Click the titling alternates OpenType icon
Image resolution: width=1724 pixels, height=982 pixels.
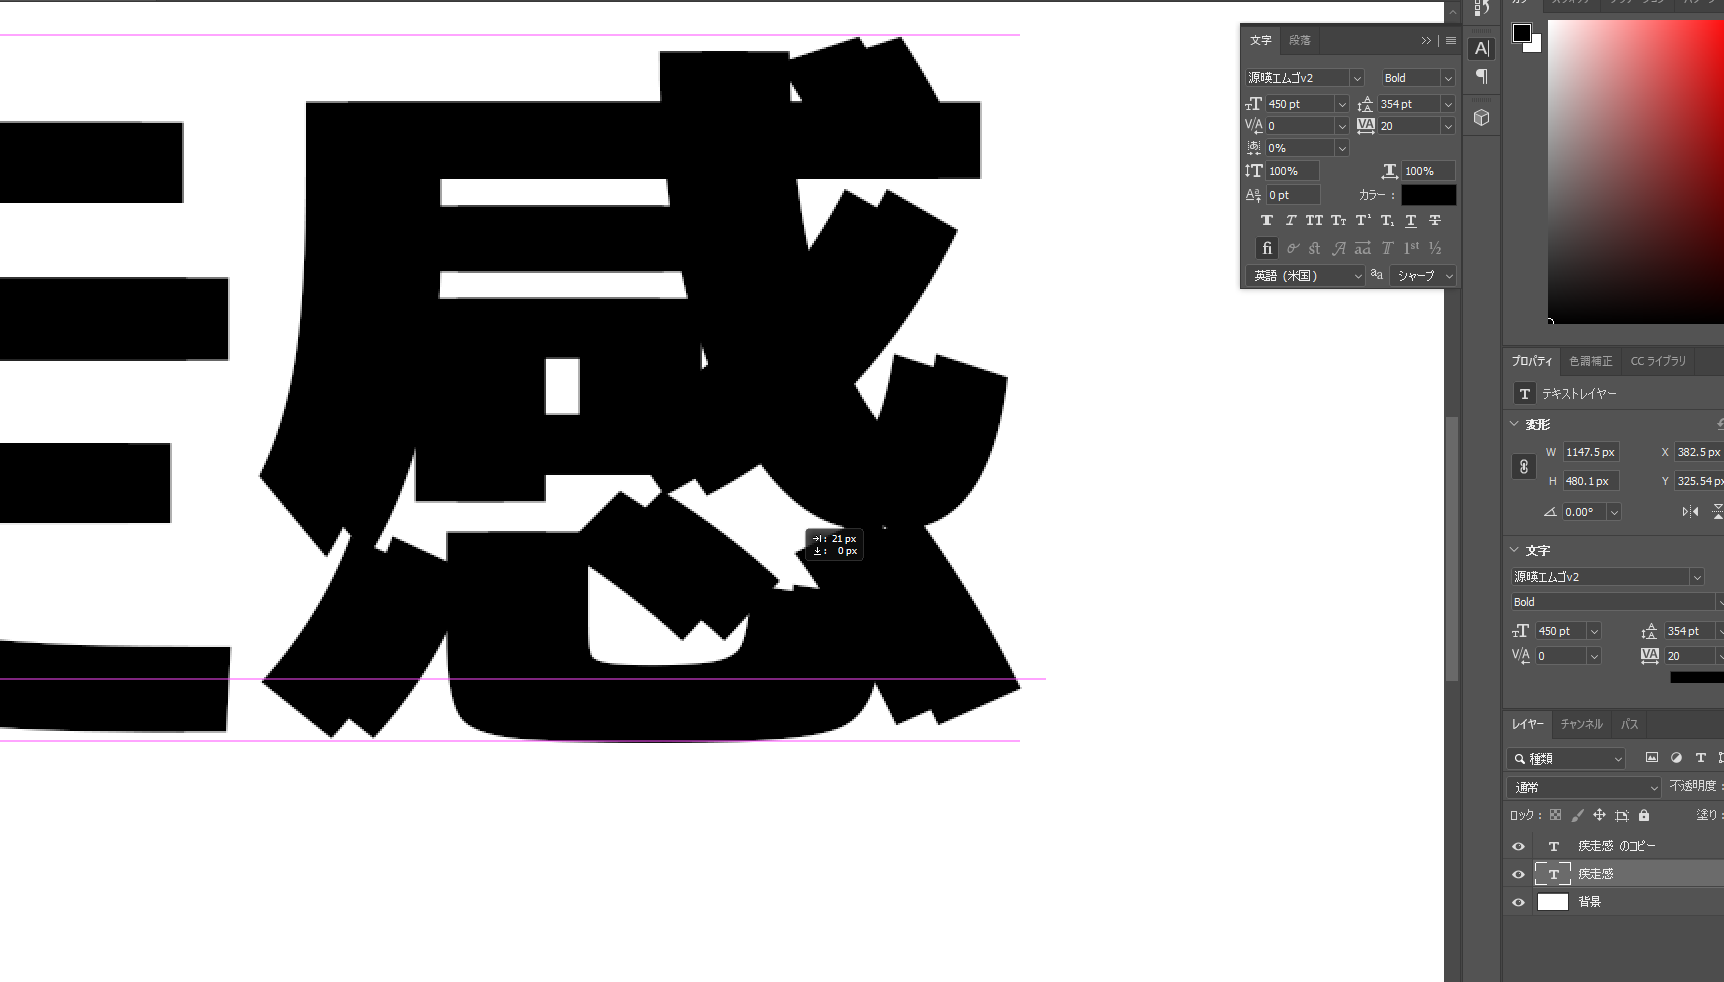(1387, 248)
